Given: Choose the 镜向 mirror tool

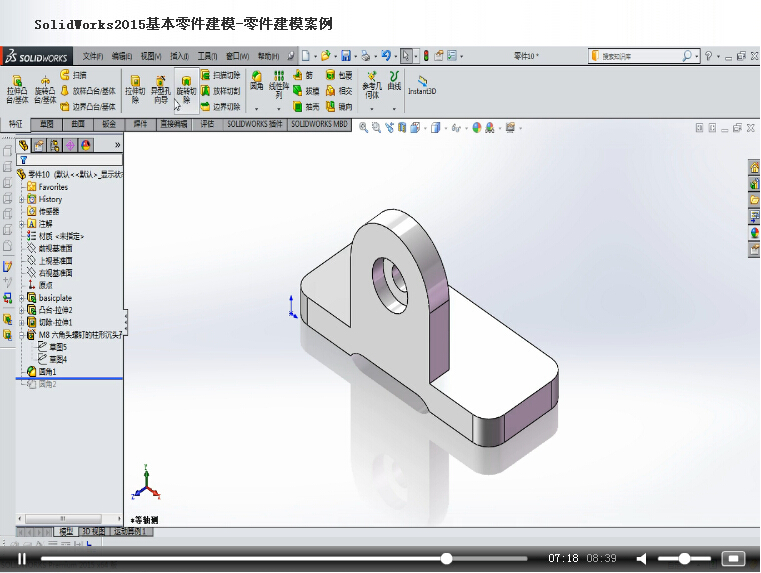Looking at the screenshot, I should pos(339,106).
